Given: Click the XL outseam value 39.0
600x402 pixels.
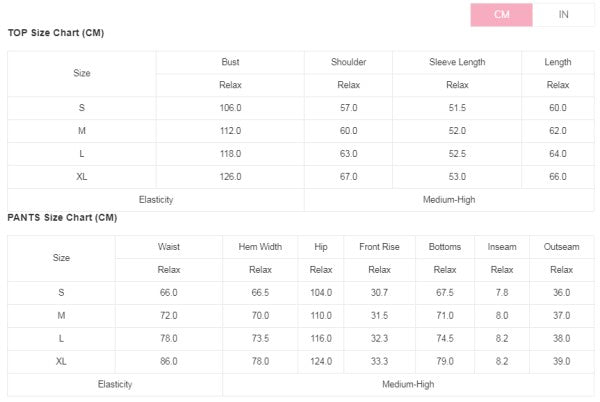Looking at the screenshot, I should tap(562, 361).
